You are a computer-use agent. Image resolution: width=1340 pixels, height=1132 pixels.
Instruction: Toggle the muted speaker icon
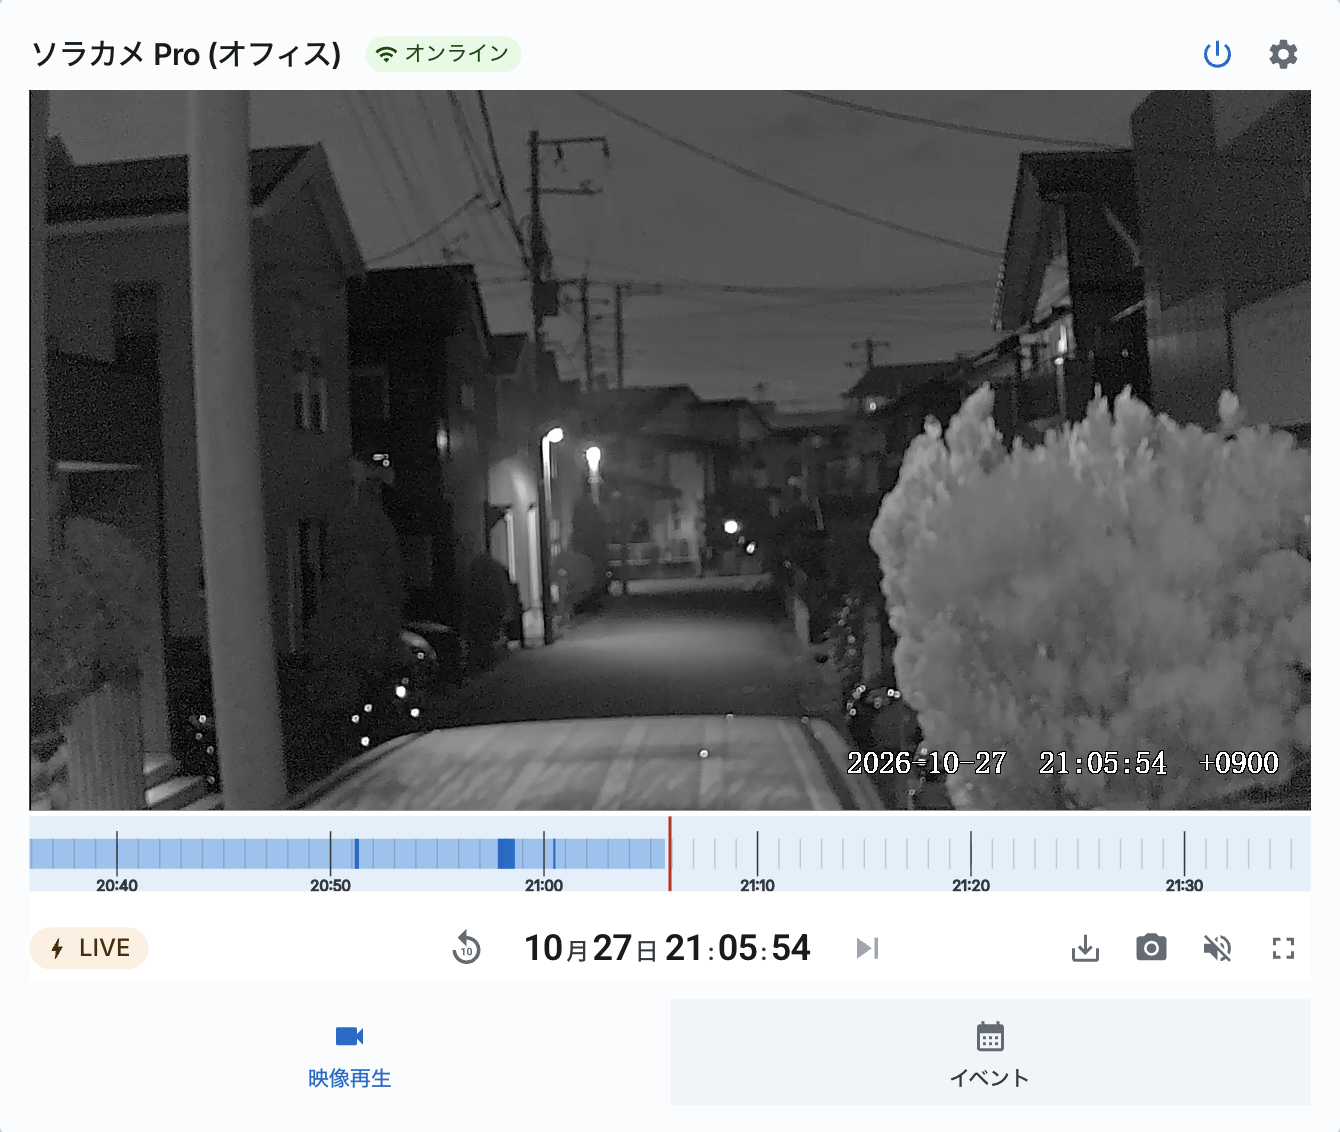(x=1217, y=948)
